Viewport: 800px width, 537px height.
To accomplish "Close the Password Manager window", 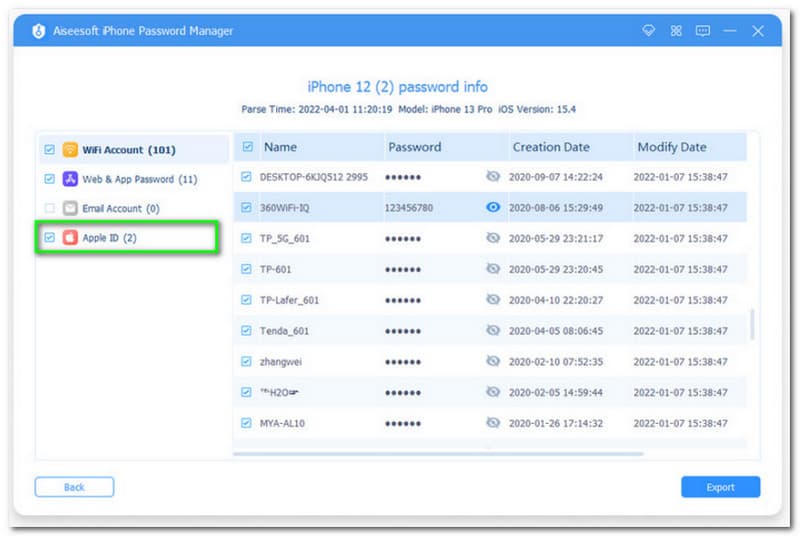I will pos(758,31).
